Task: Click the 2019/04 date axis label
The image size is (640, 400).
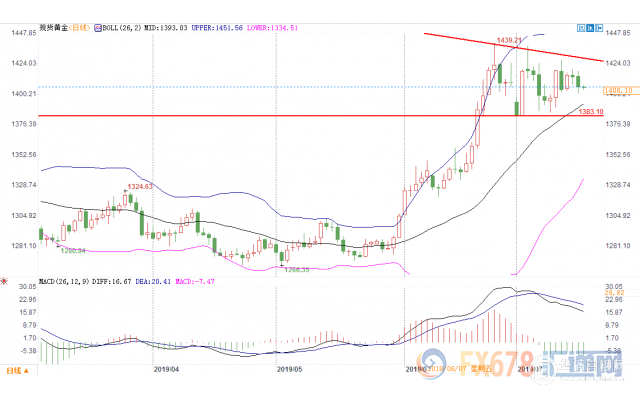Action: pos(166,369)
